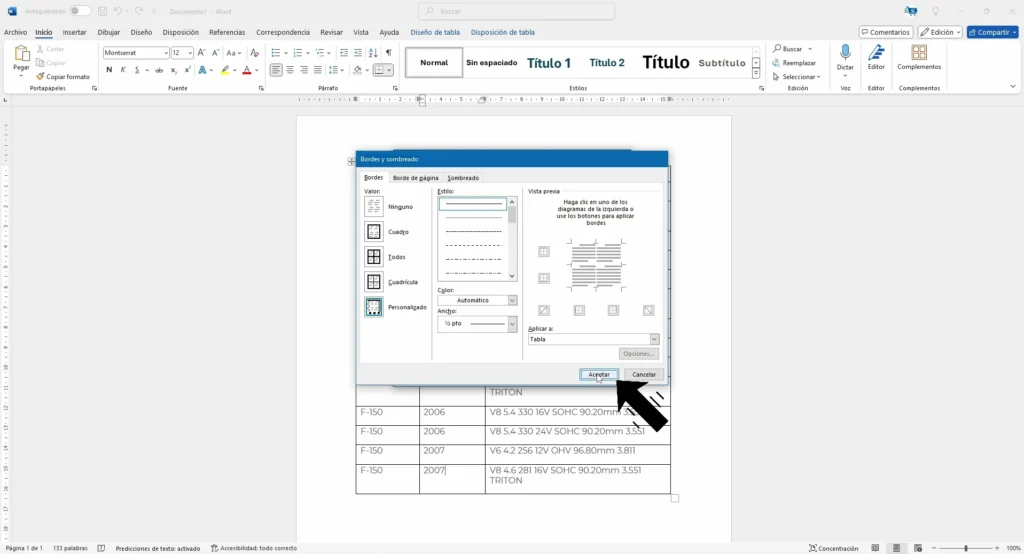Open the Insertar ribbon tab
This screenshot has width=1024, height=554.
(74, 32)
